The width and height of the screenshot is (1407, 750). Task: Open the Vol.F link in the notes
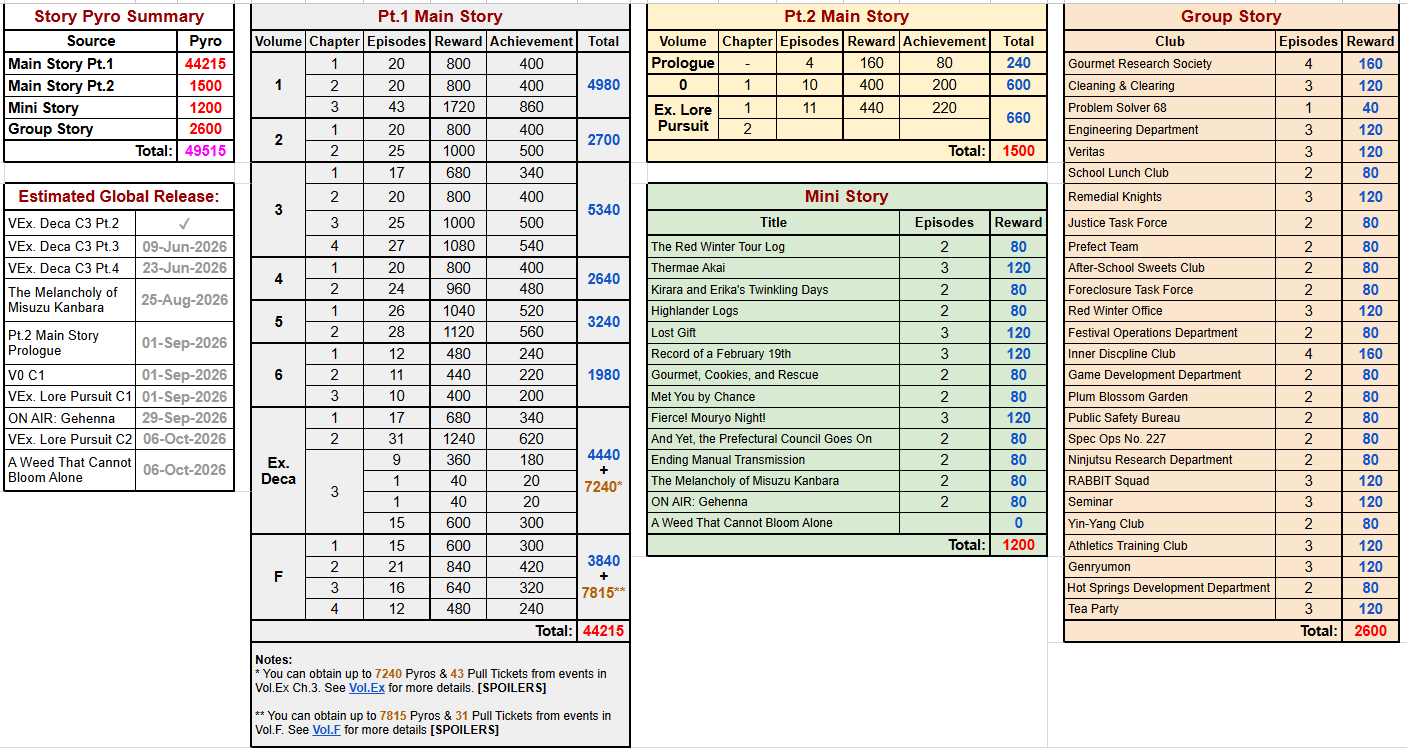[326, 730]
